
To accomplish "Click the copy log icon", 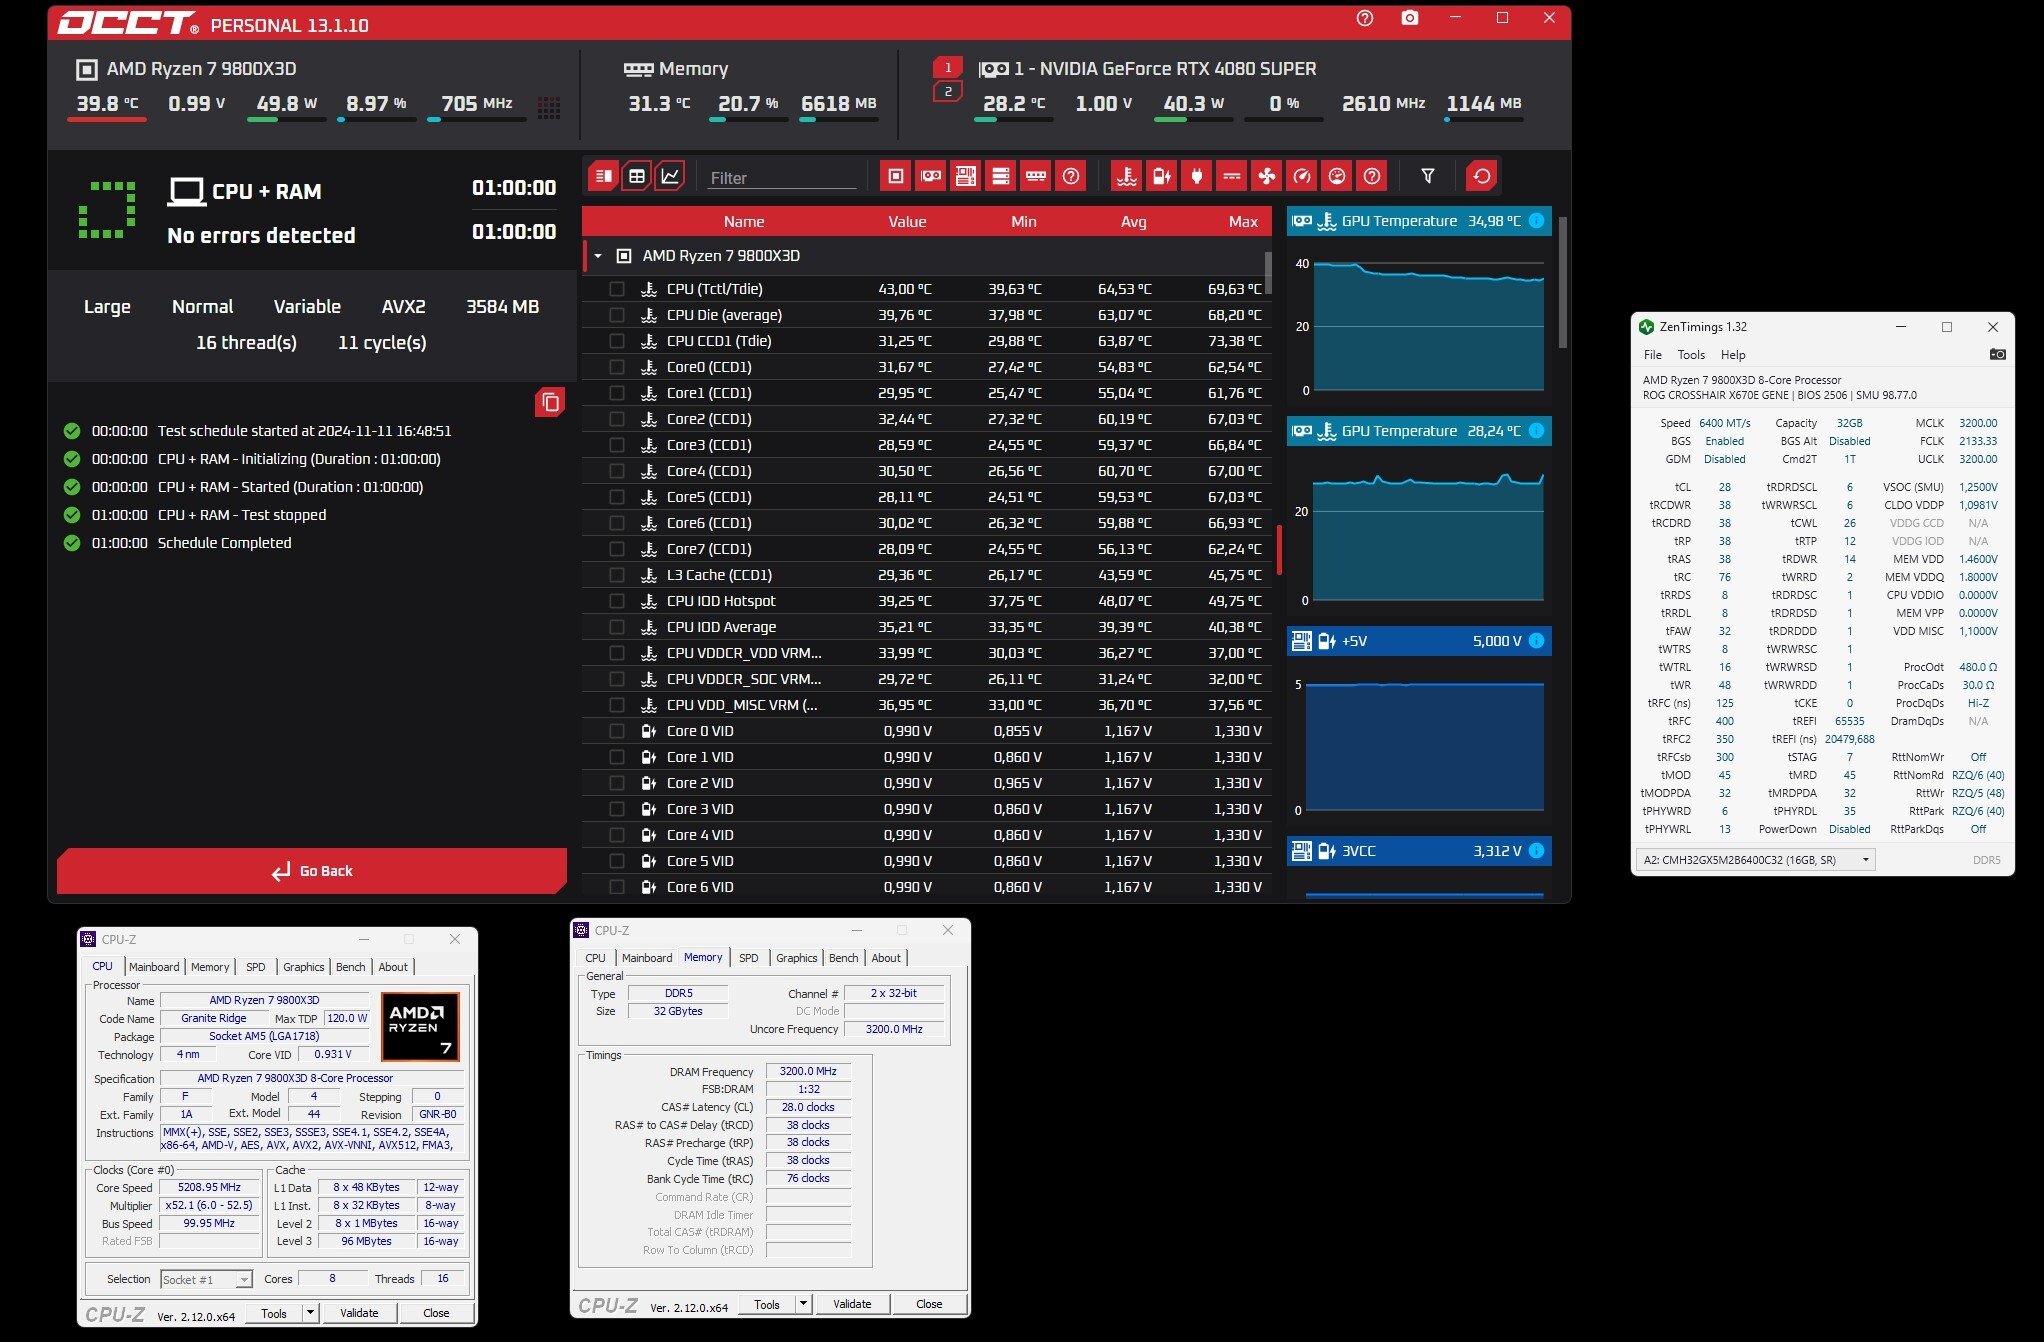I will point(549,402).
